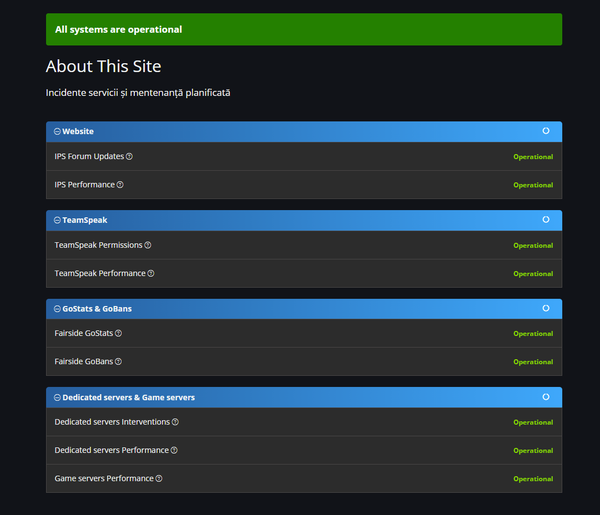Select the Dedicated servers Performance label
The height and width of the screenshot is (515, 600).
112,450
